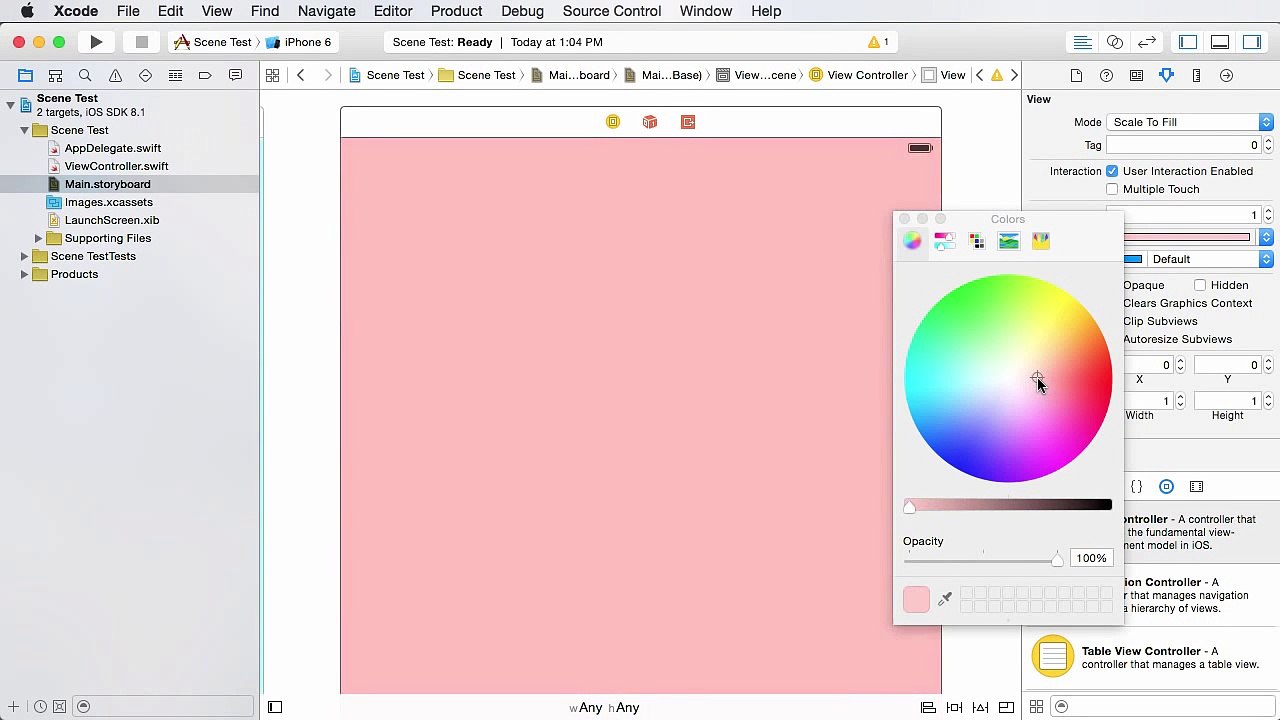Screen dimensions: 1280x720
Task: Toggle the Debug area visibility
Action: click(x=1220, y=42)
